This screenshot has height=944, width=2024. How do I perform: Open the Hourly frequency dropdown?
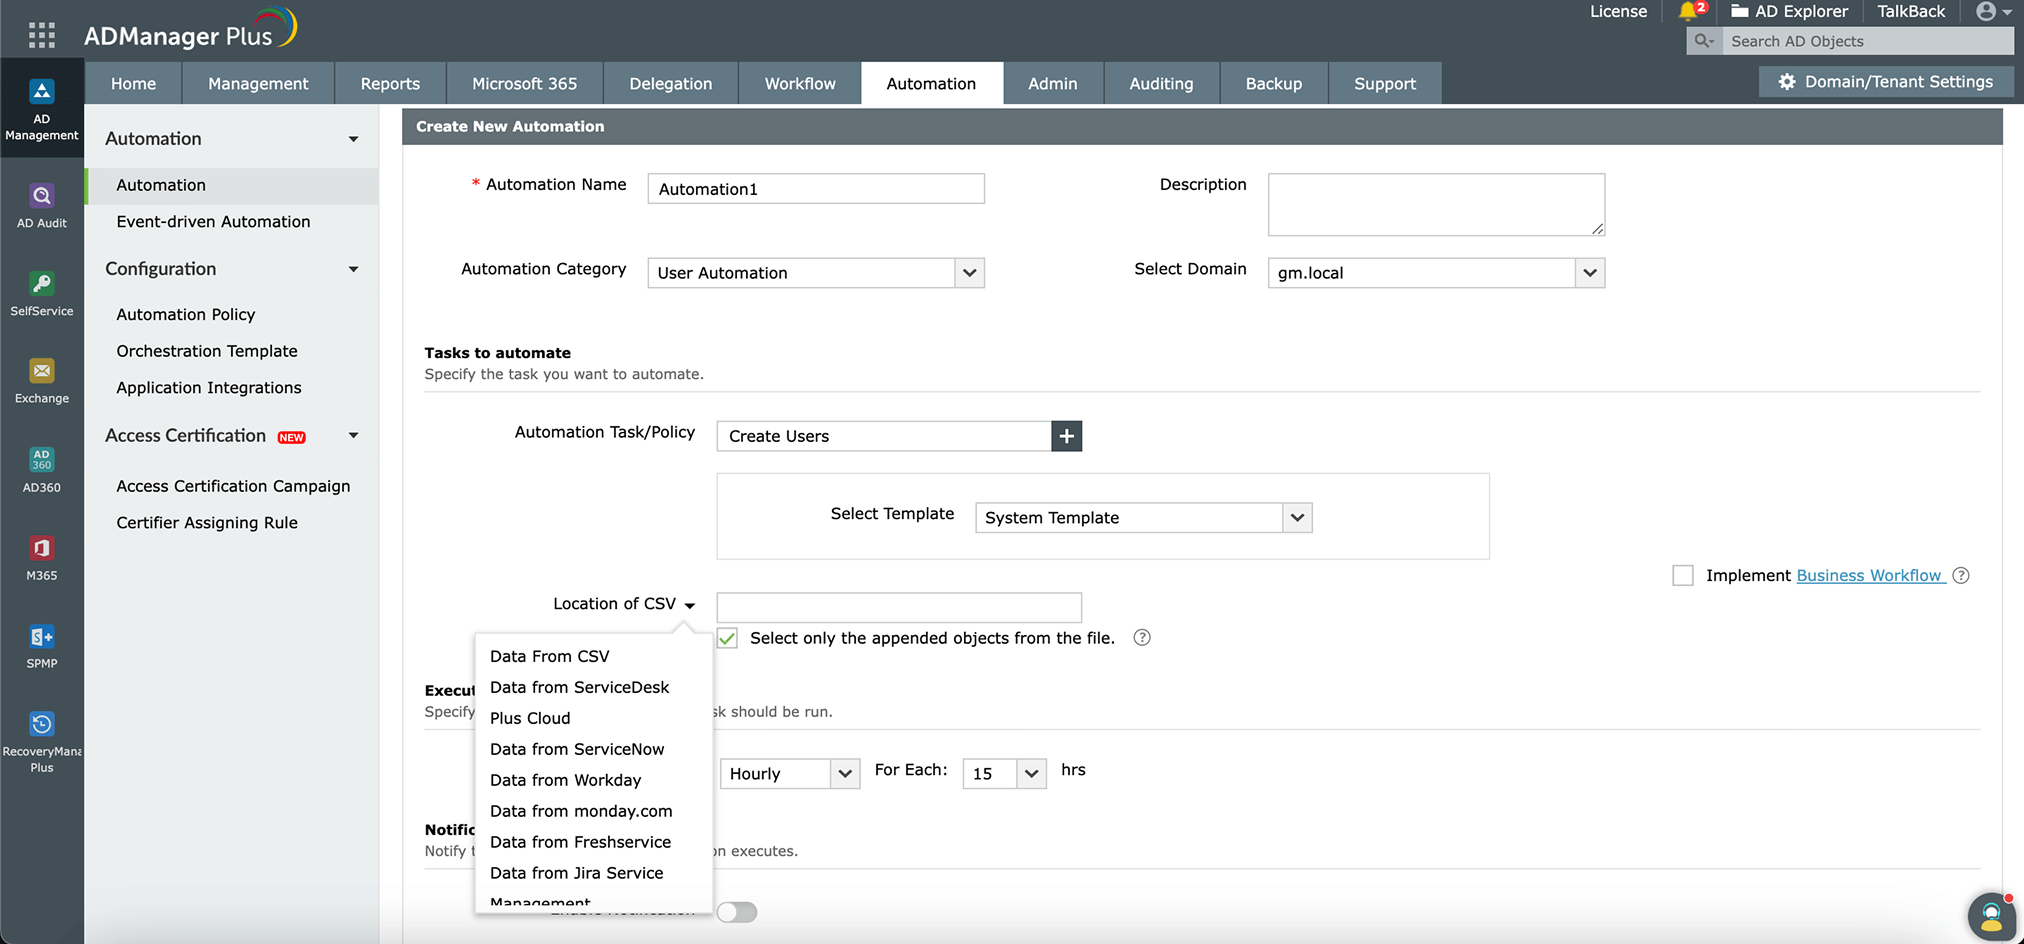point(789,774)
